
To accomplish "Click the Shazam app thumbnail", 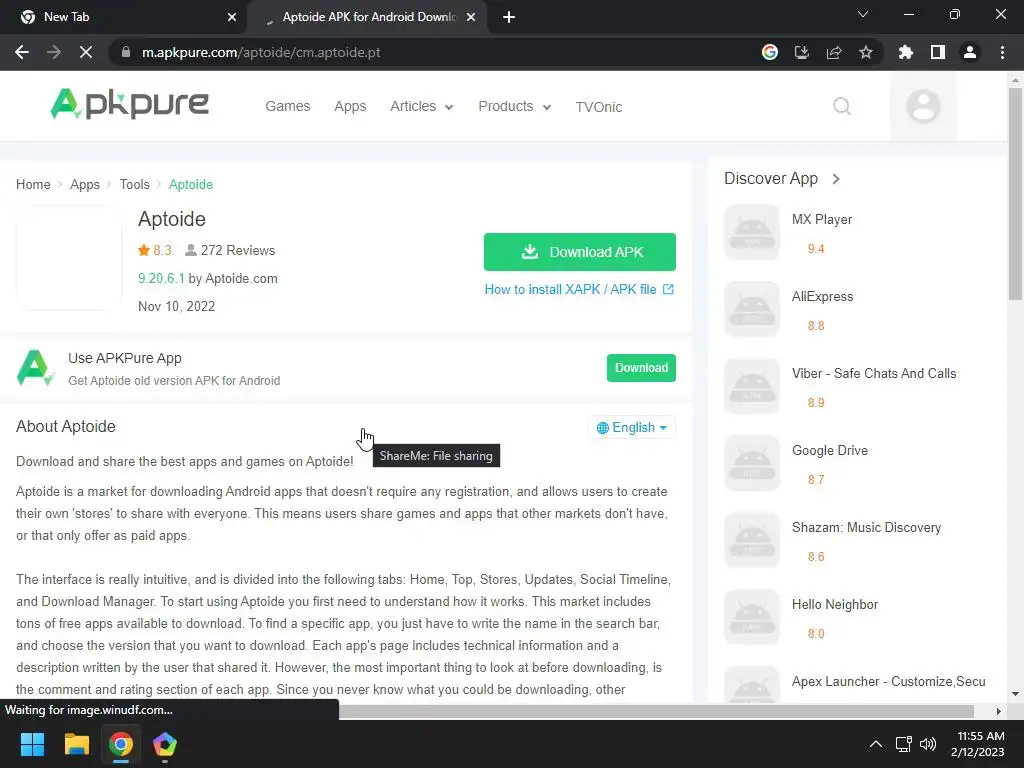I will tap(752, 540).
